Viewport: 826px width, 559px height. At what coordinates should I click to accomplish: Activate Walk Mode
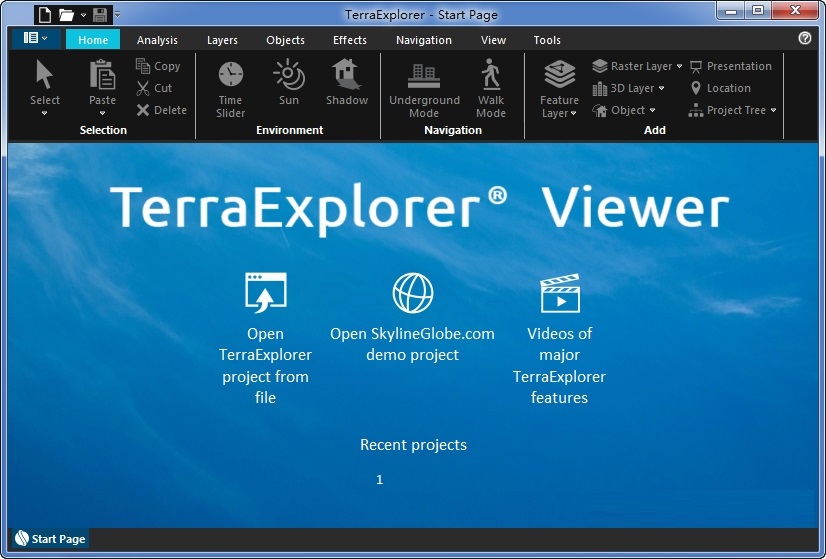point(490,89)
